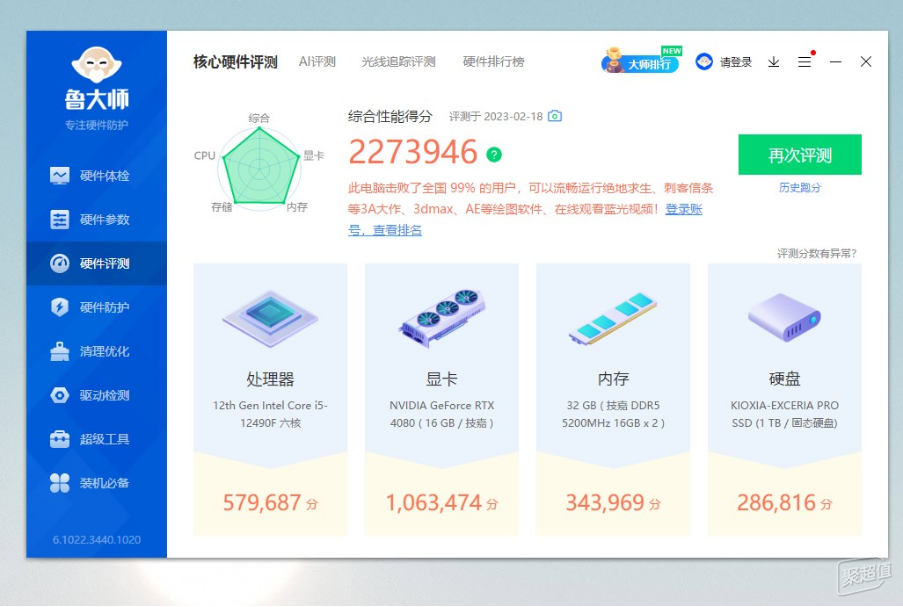The height and width of the screenshot is (607, 903).
Task: Close the Ludashi window
Action: point(866,62)
